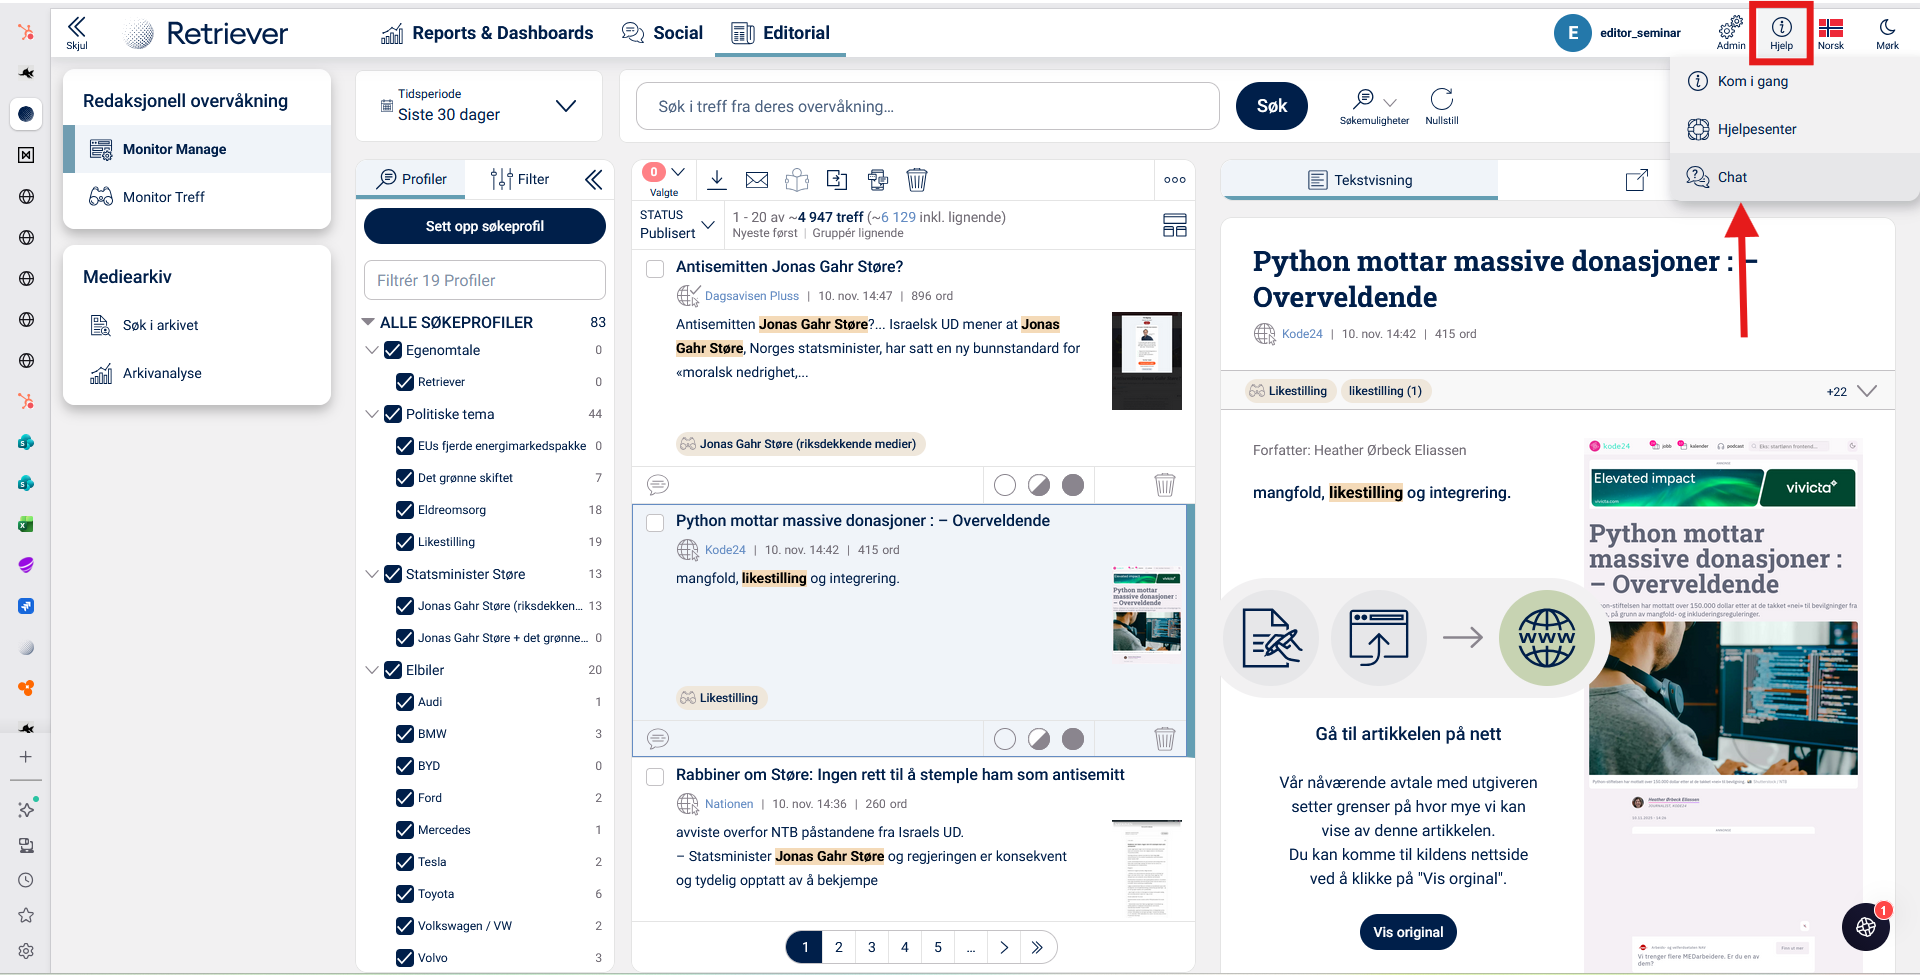1920x975 pixels.
Task: Open Søkemuligheter search options
Action: coord(1374,106)
